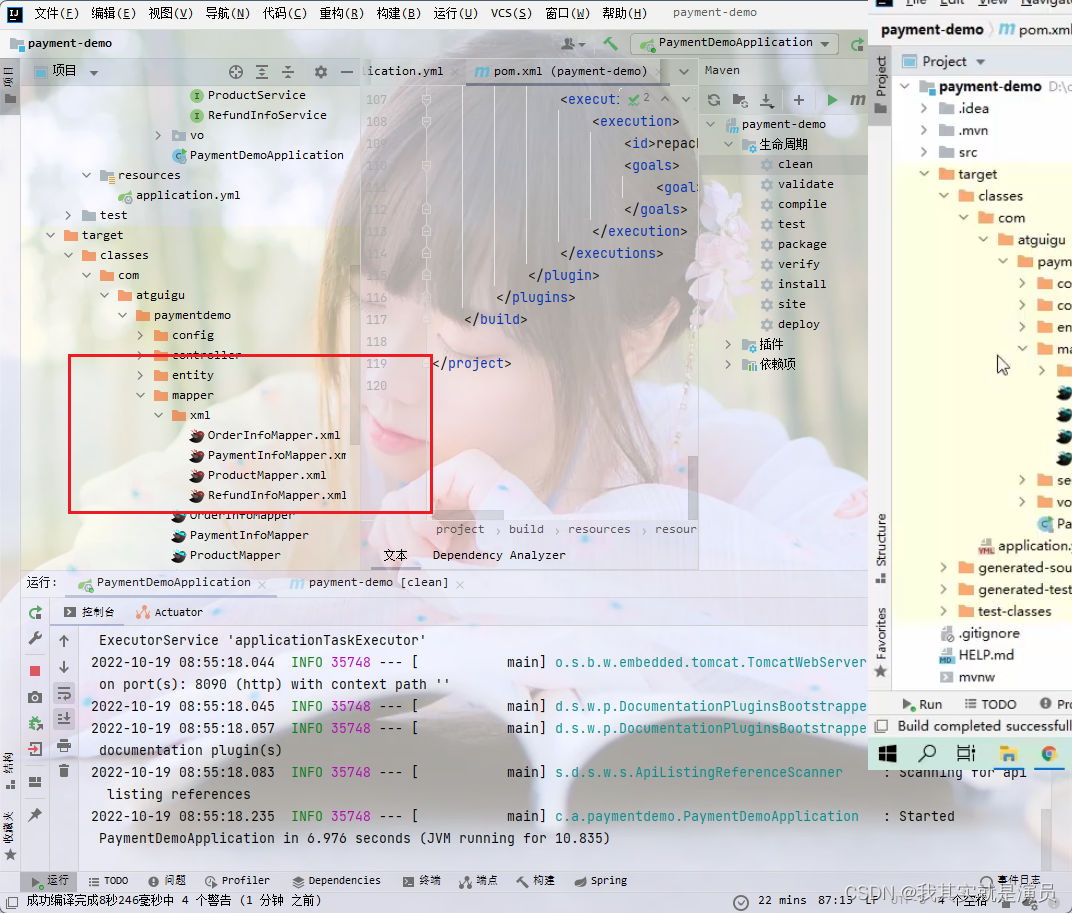
Task: Toggle scroll to end in console
Action: pos(64,718)
